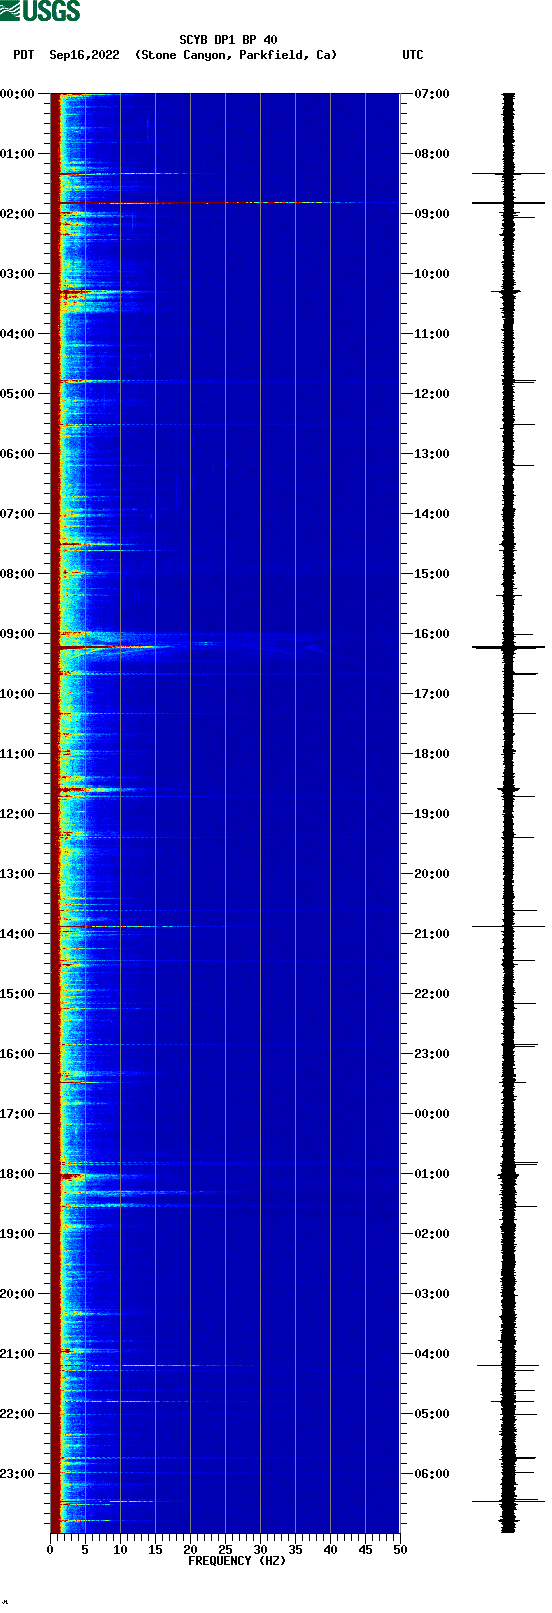Image resolution: width=552 pixels, height=1613 pixels.
Task: Click the UTC "12:00" time label
Action: (x=431, y=394)
